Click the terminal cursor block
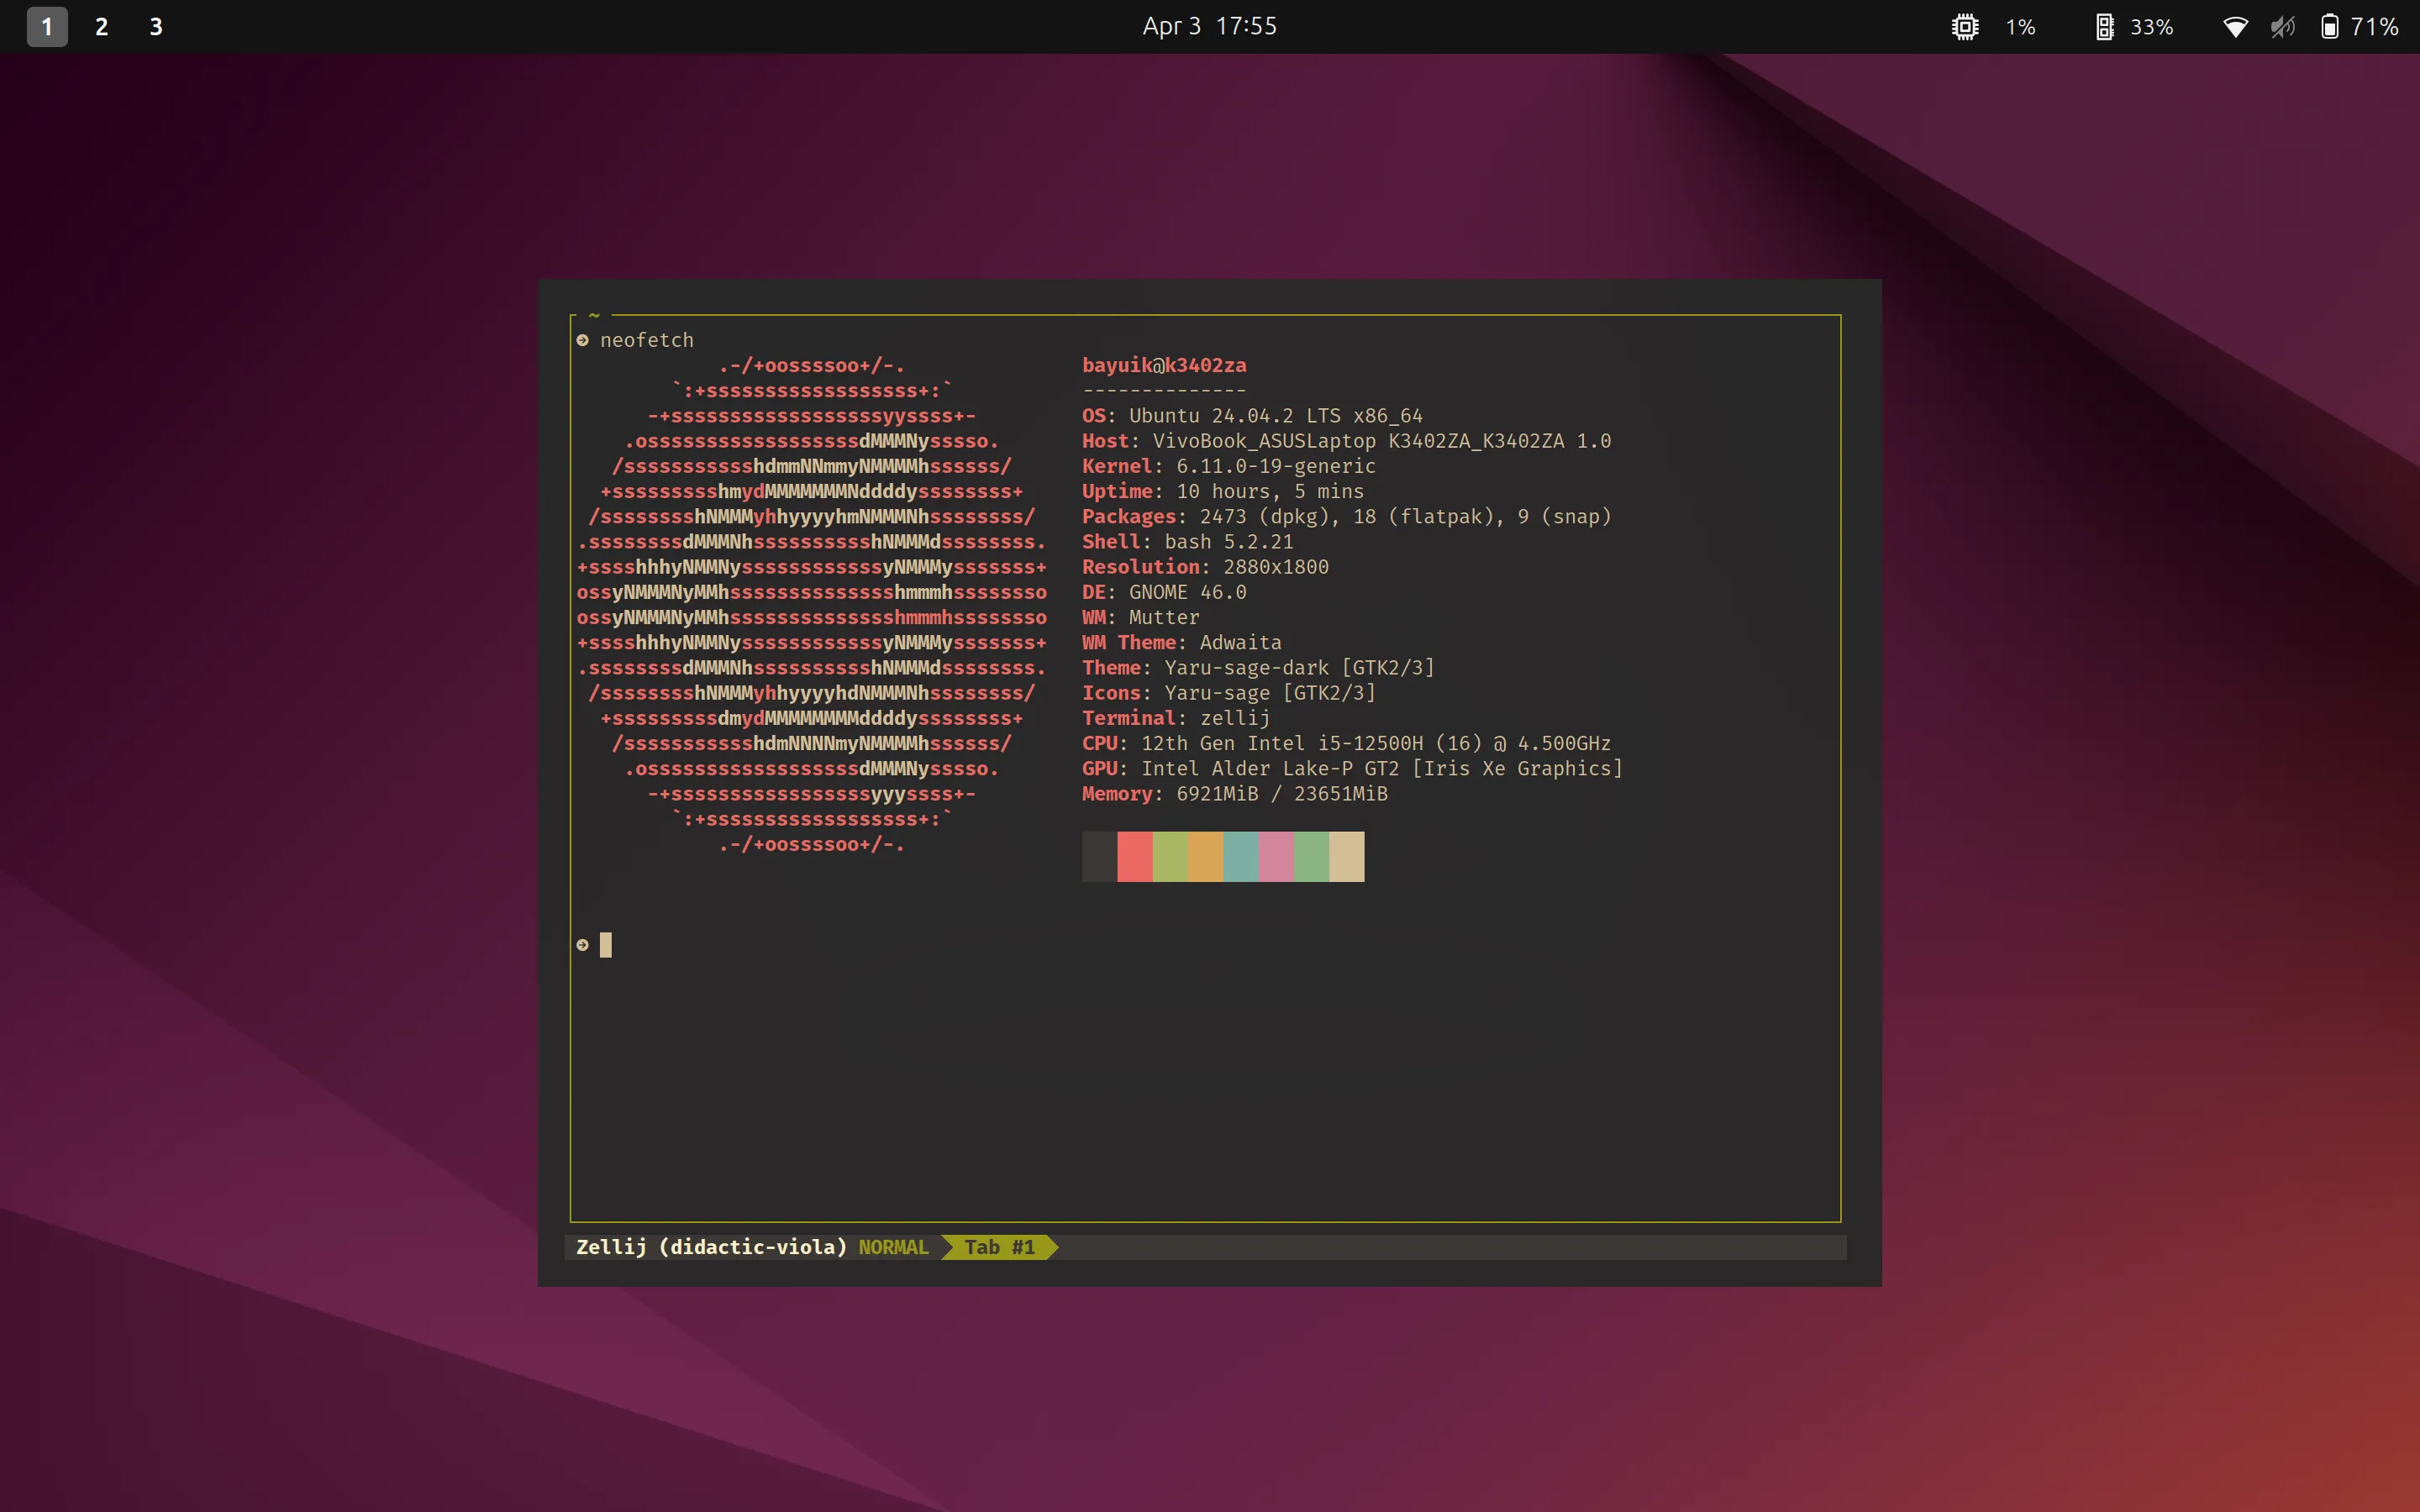 click(605, 945)
